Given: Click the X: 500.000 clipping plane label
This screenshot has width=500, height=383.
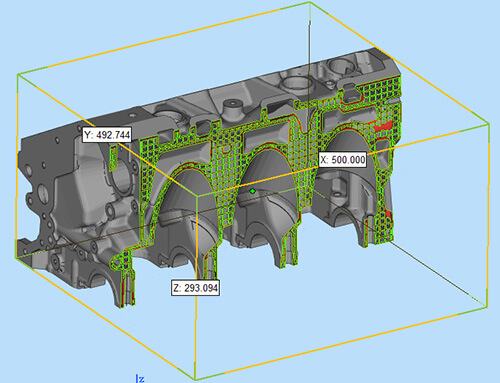Looking at the screenshot, I should point(343,160).
